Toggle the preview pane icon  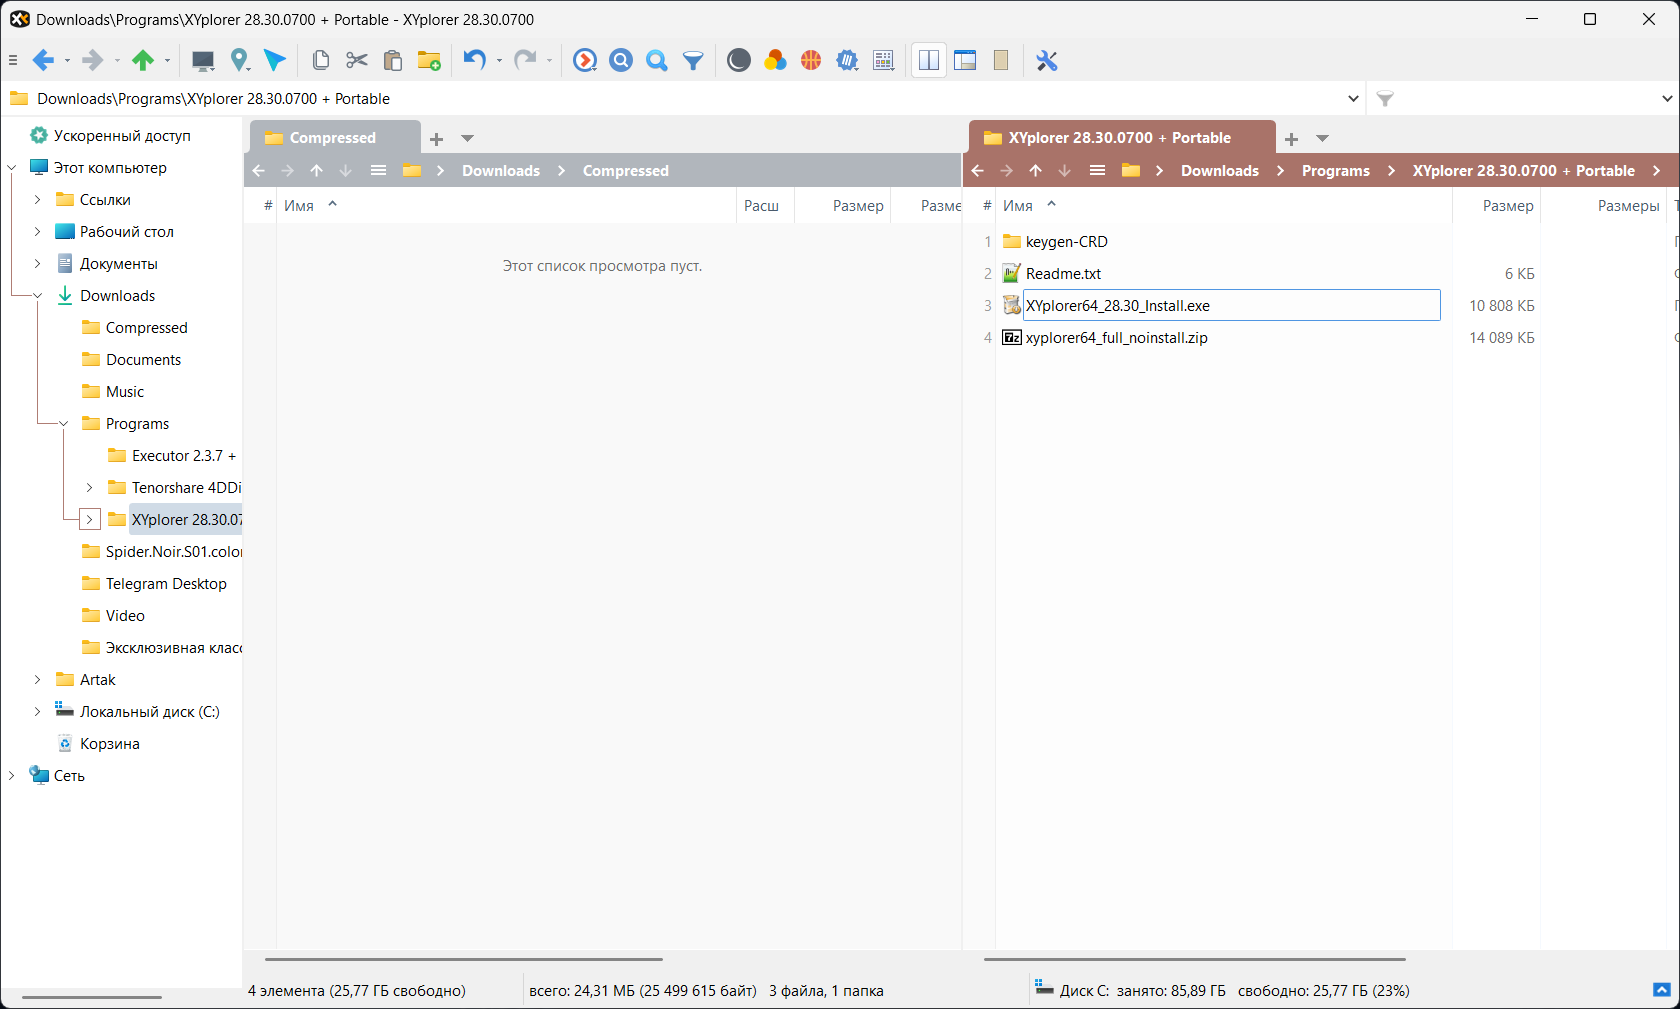(x=1001, y=61)
